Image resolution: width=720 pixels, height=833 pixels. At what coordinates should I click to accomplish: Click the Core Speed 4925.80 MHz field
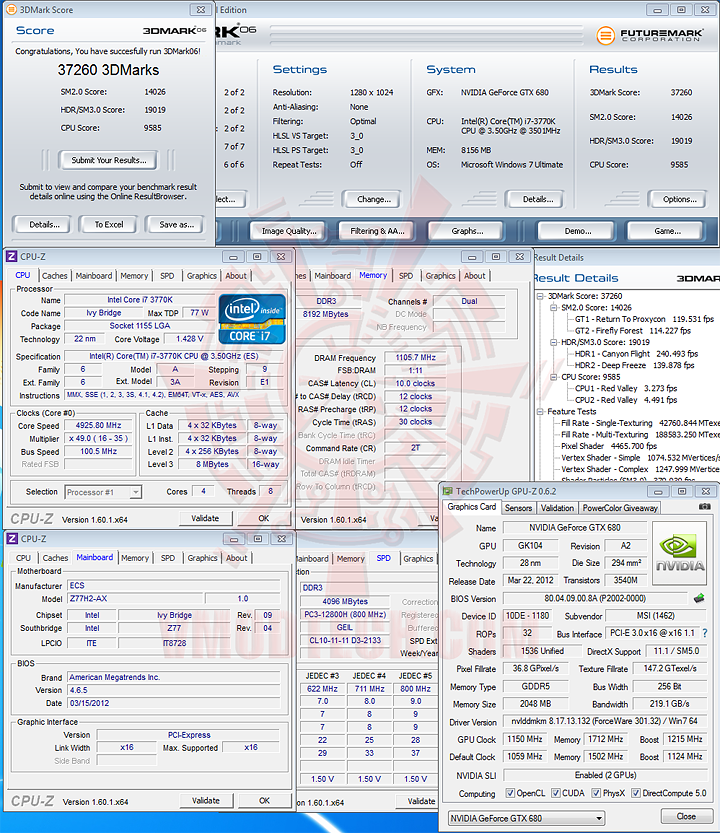[x=98, y=426]
